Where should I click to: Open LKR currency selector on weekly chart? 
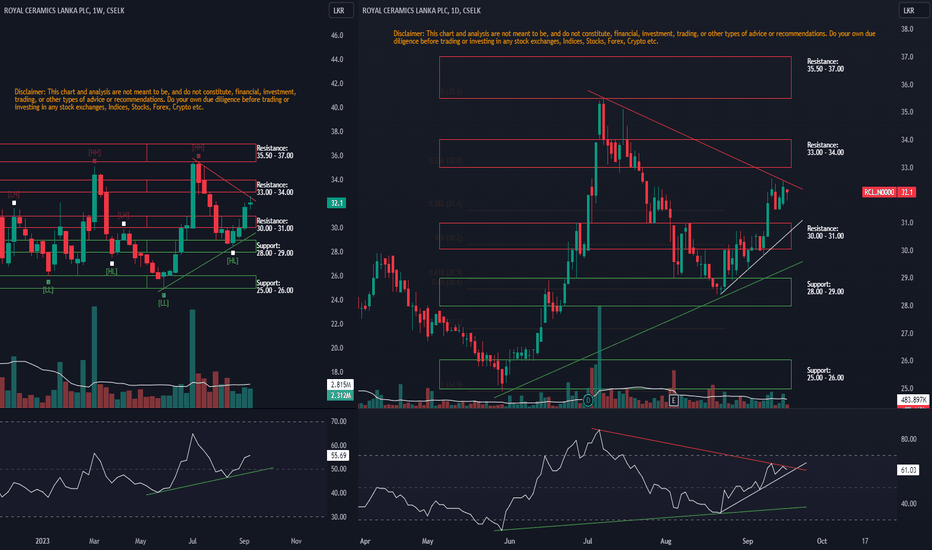(x=341, y=10)
